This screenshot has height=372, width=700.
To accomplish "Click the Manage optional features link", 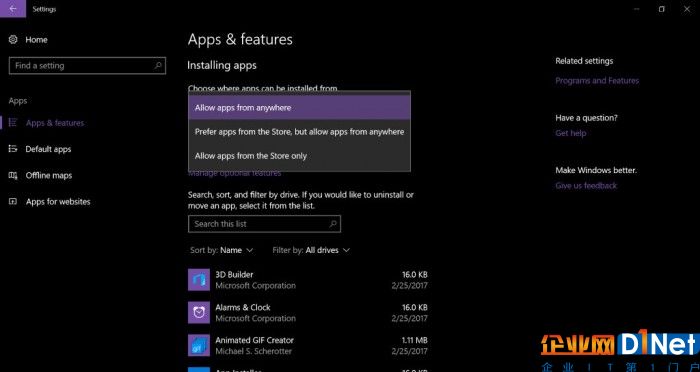I will (x=234, y=173).
